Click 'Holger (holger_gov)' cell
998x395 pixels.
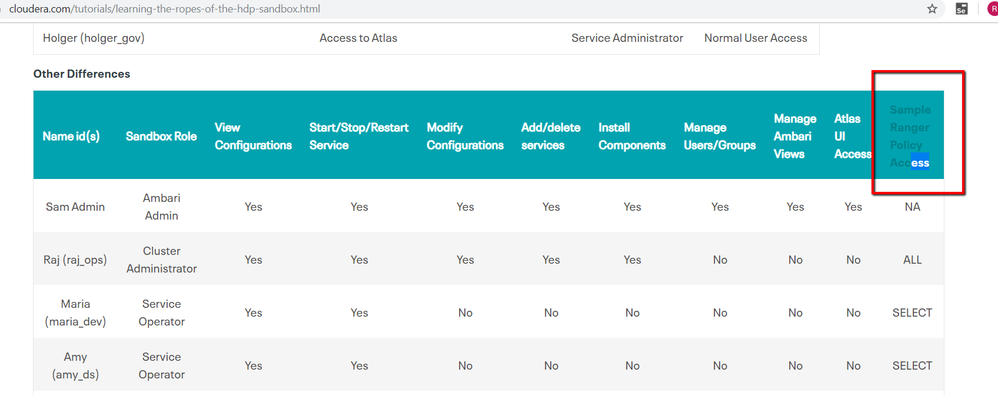(x=94, y=38)
